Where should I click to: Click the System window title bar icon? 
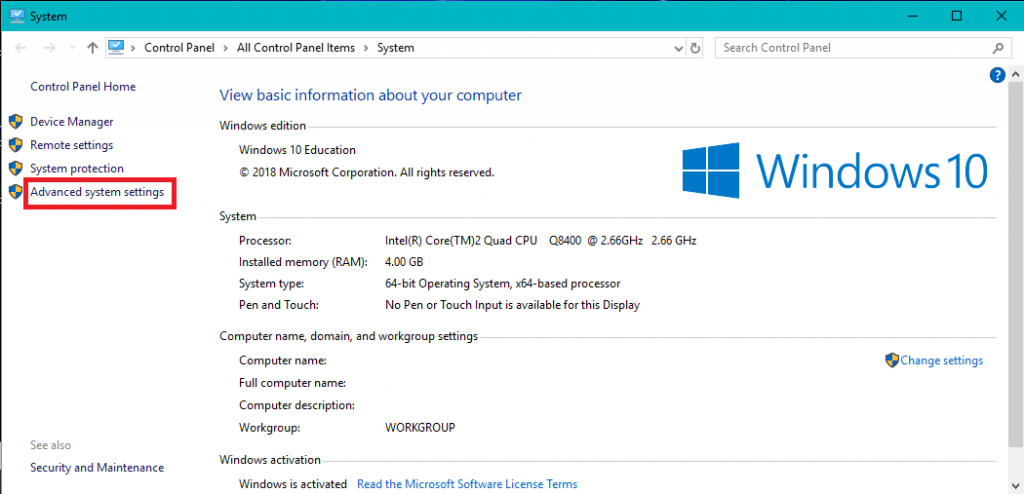click(18, 16)
